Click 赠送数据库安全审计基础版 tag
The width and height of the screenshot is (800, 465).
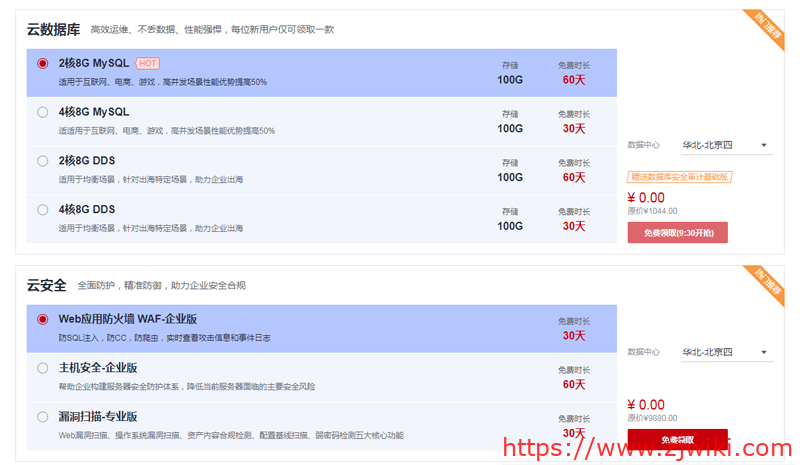pyautogui.click(x=680, y=177)
